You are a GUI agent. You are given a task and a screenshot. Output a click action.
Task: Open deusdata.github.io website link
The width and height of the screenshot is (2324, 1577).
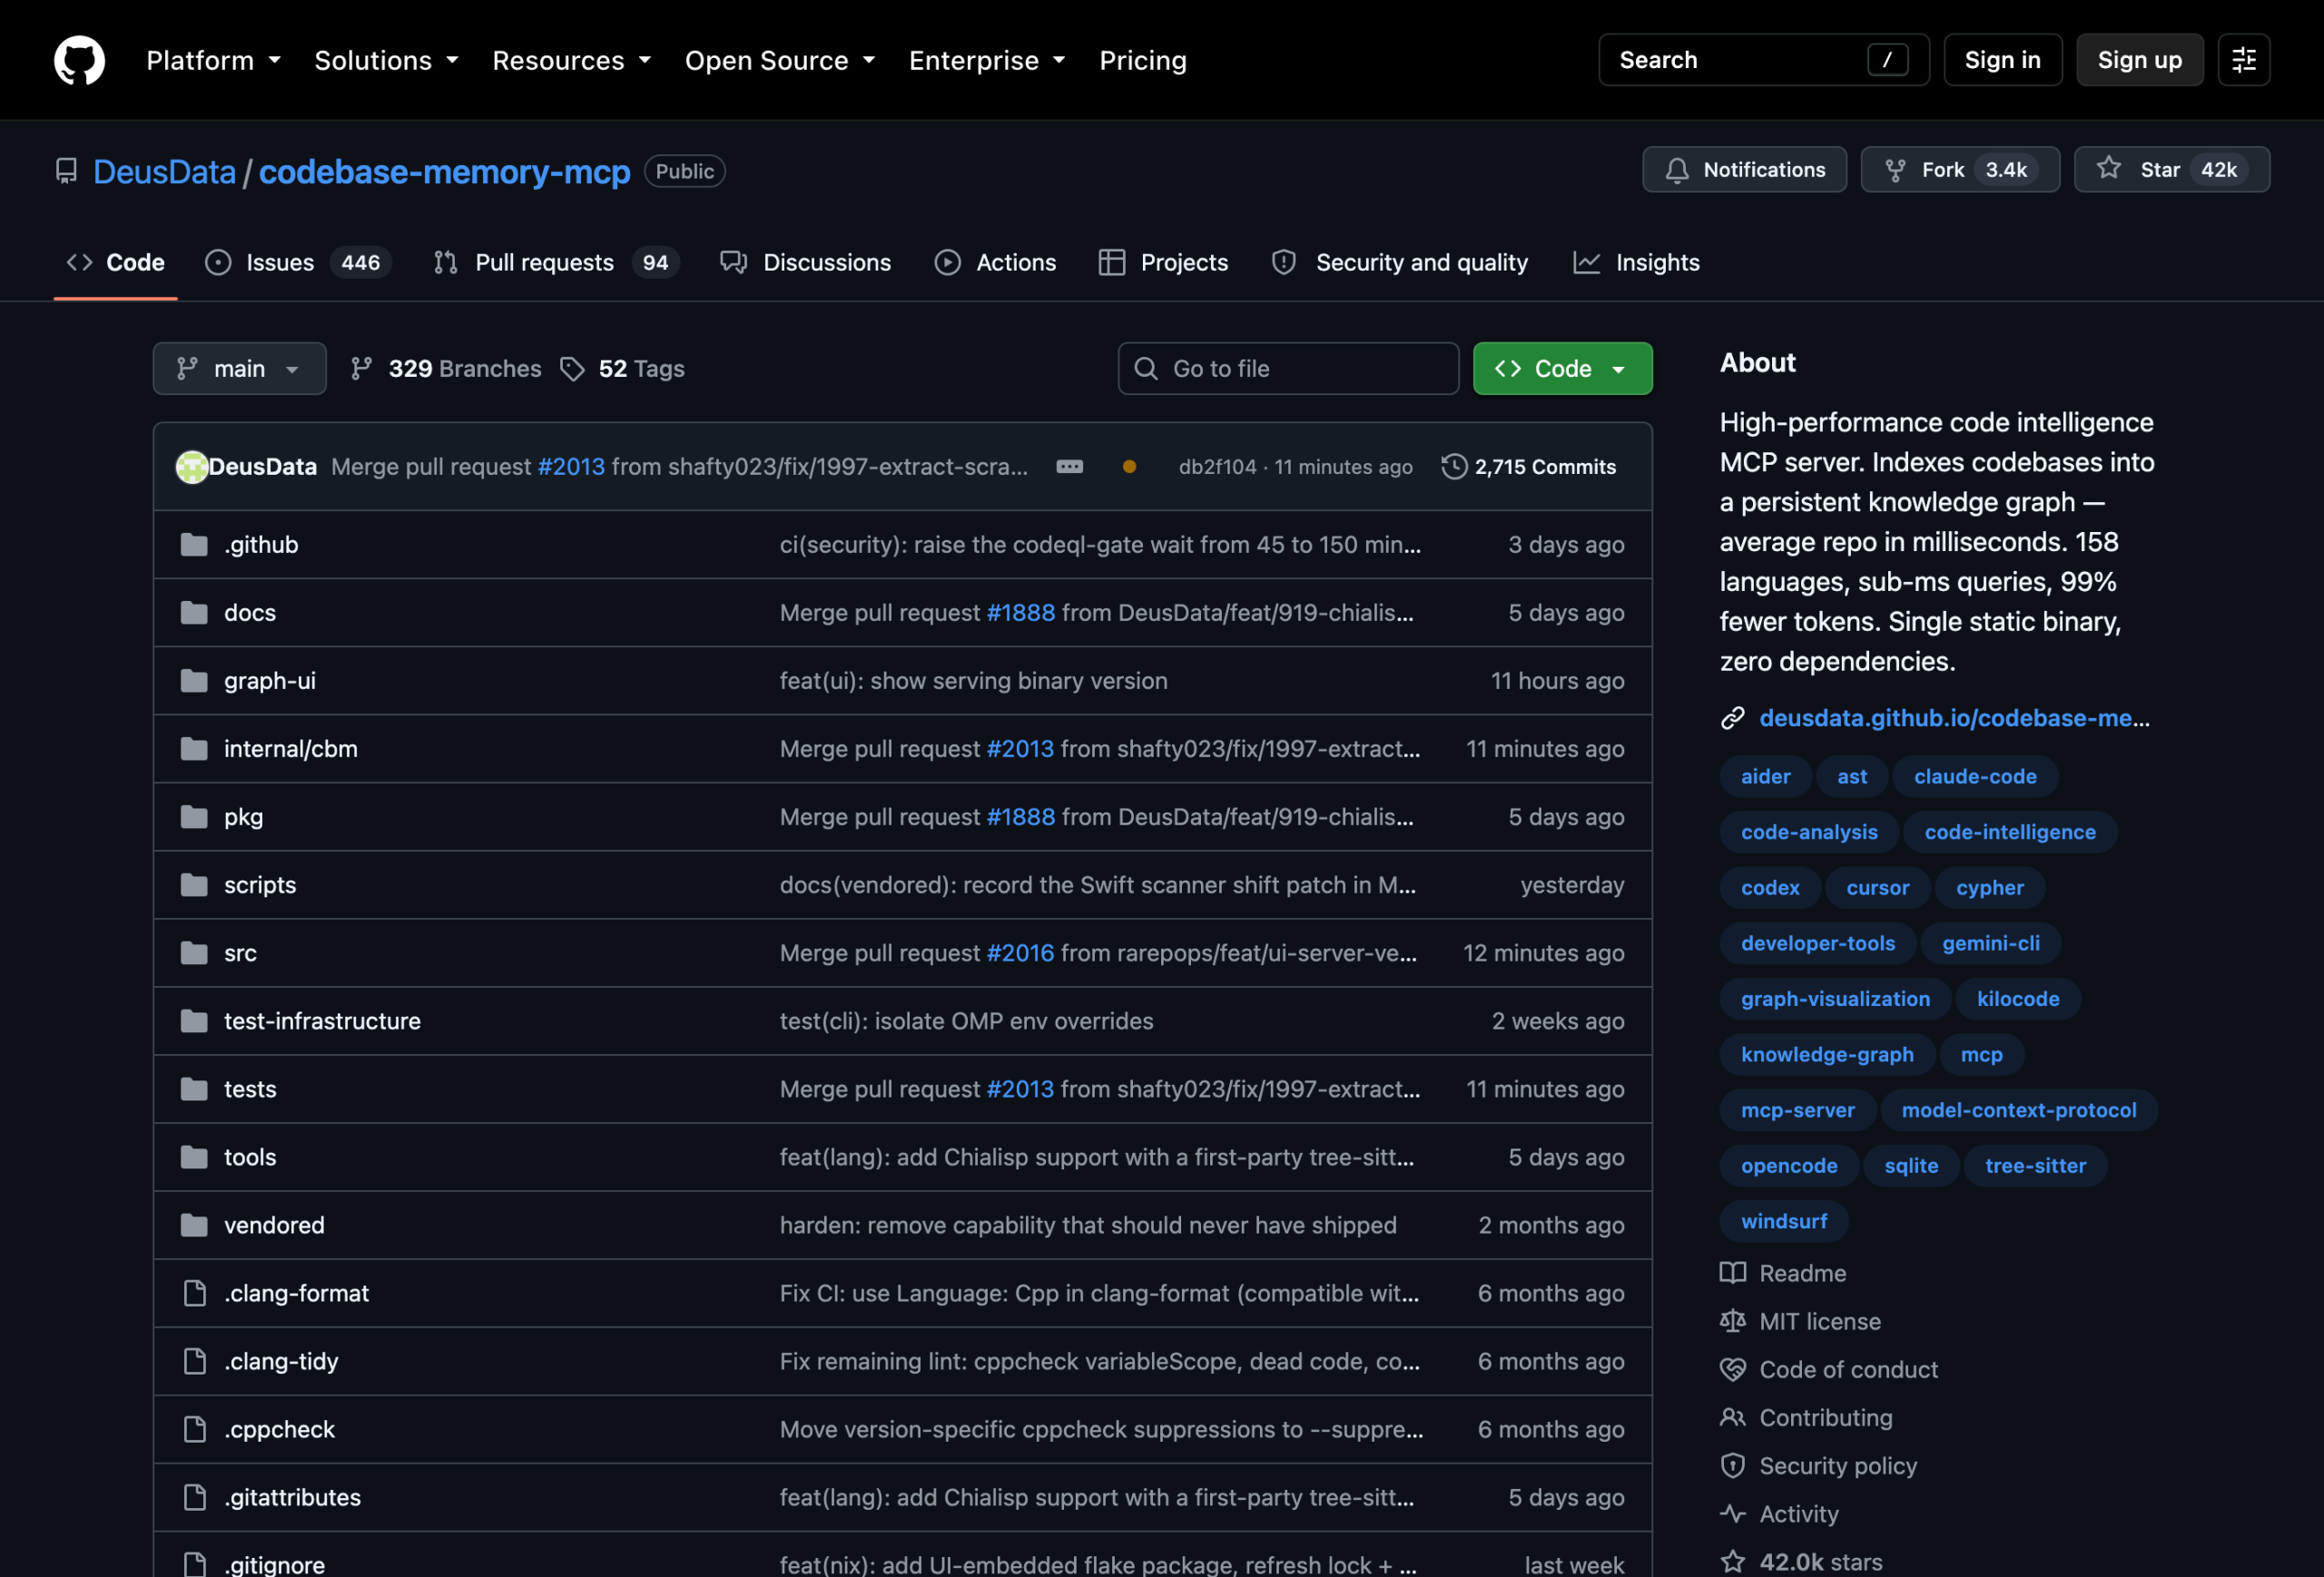(x=1954, y=718)
